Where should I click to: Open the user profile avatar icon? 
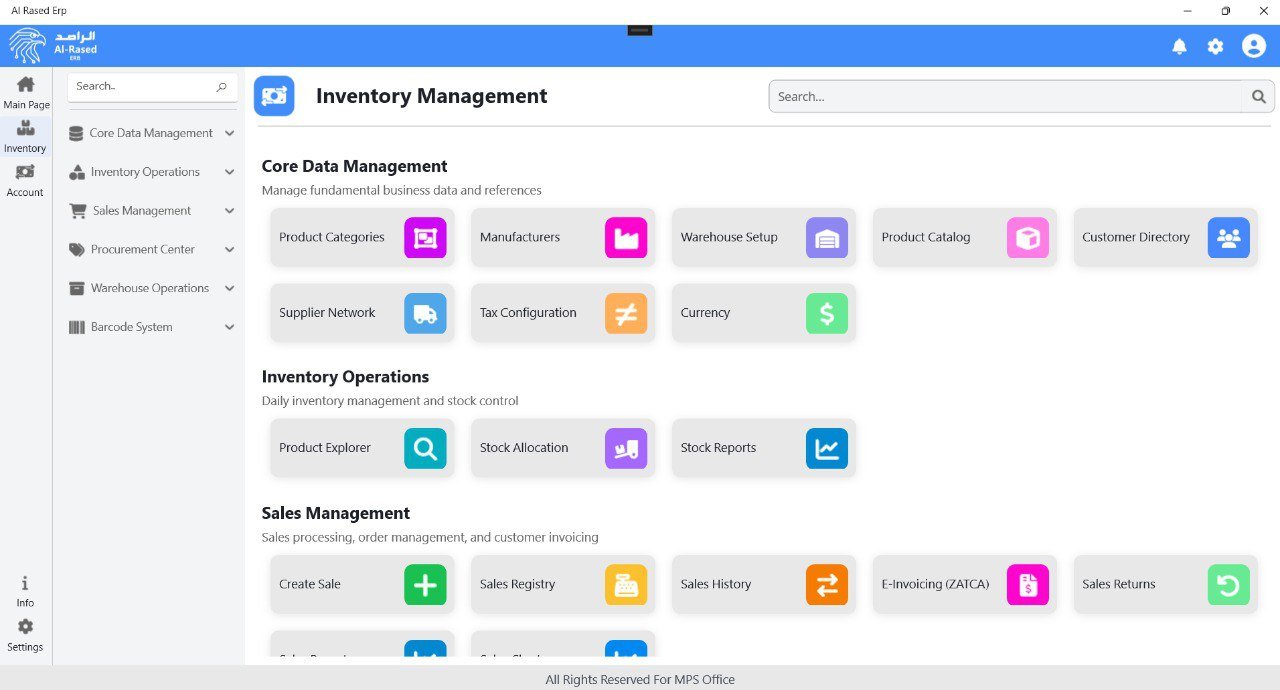1253,46
